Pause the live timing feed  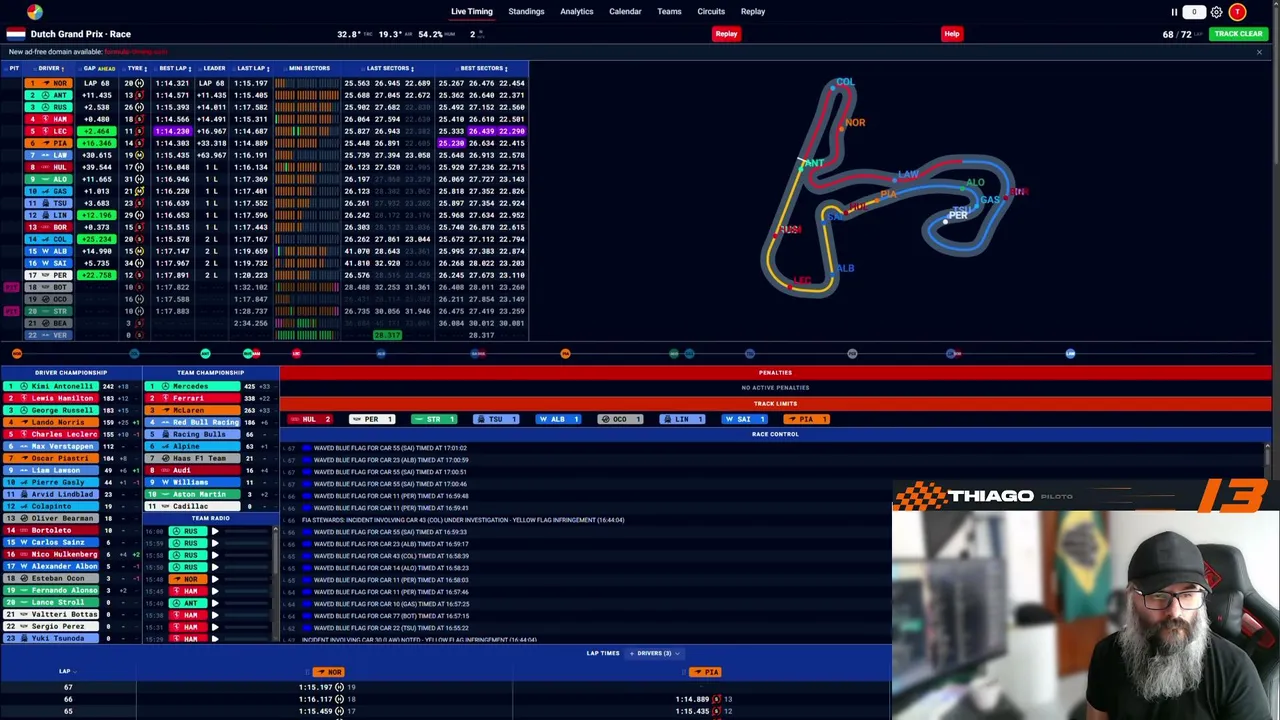click(x=1174, y=12)
